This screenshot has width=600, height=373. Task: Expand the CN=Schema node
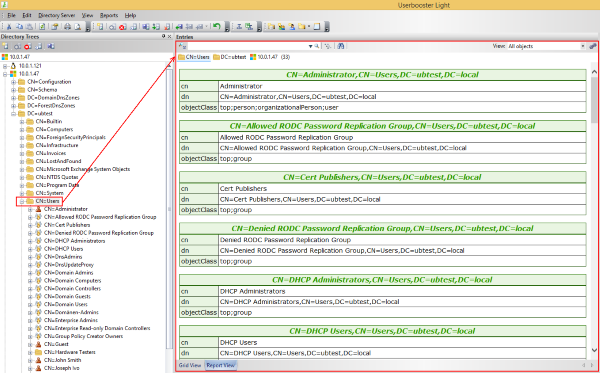coord(13,90)
